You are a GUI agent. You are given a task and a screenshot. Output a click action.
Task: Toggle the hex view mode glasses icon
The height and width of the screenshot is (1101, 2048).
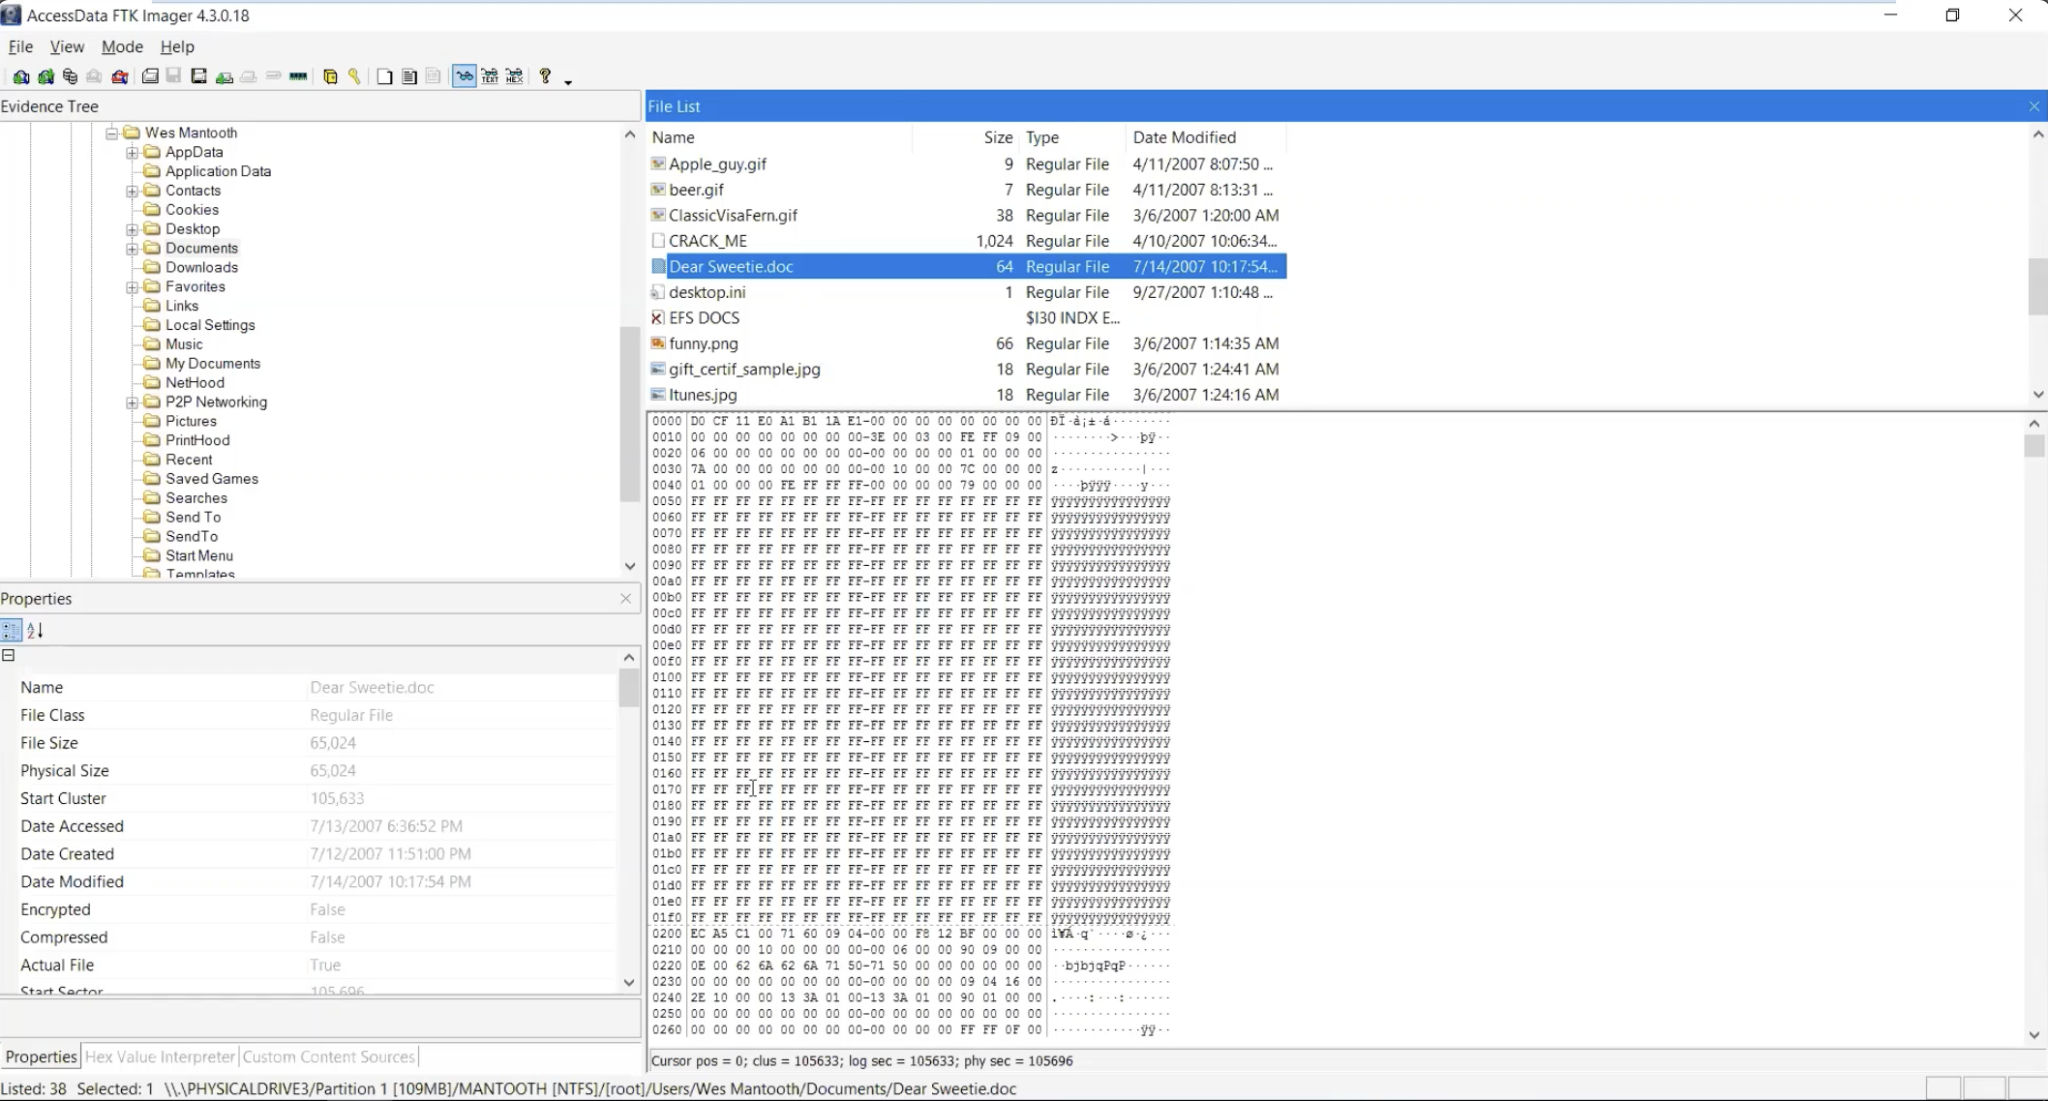coord(513,76)
